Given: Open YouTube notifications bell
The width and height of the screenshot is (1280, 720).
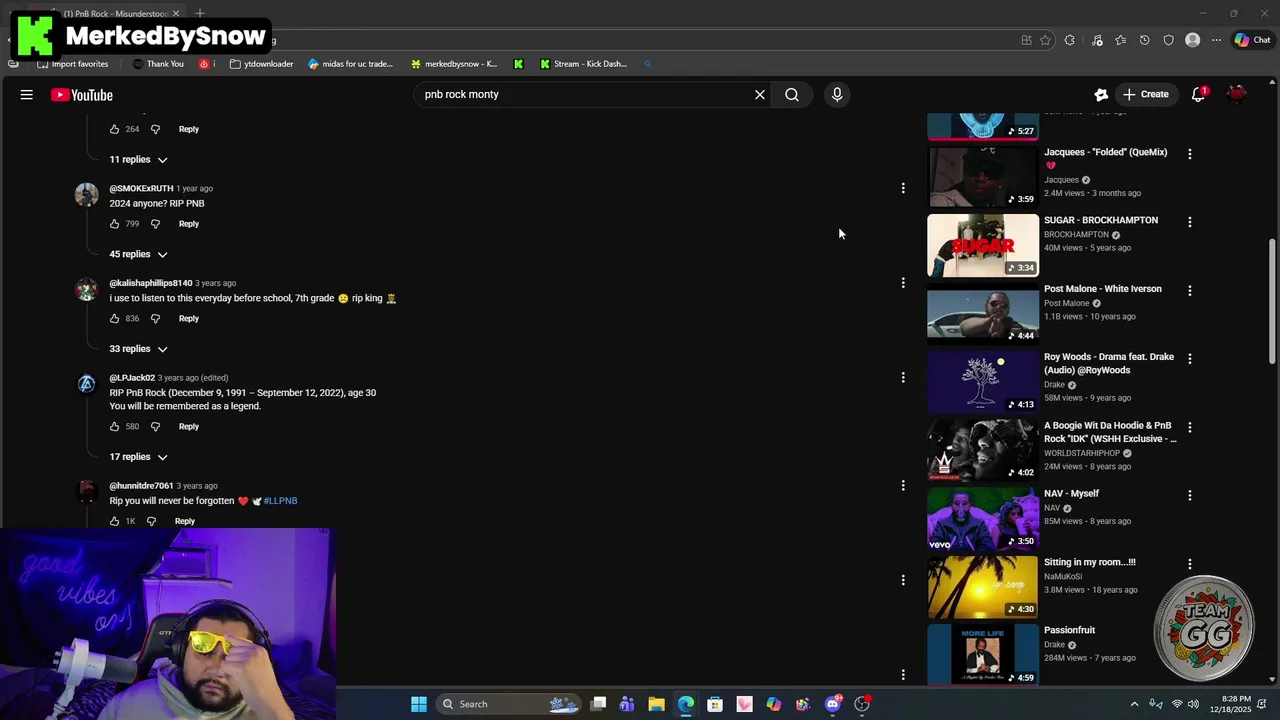Looking at the screenshot, I should (1198, 95).
